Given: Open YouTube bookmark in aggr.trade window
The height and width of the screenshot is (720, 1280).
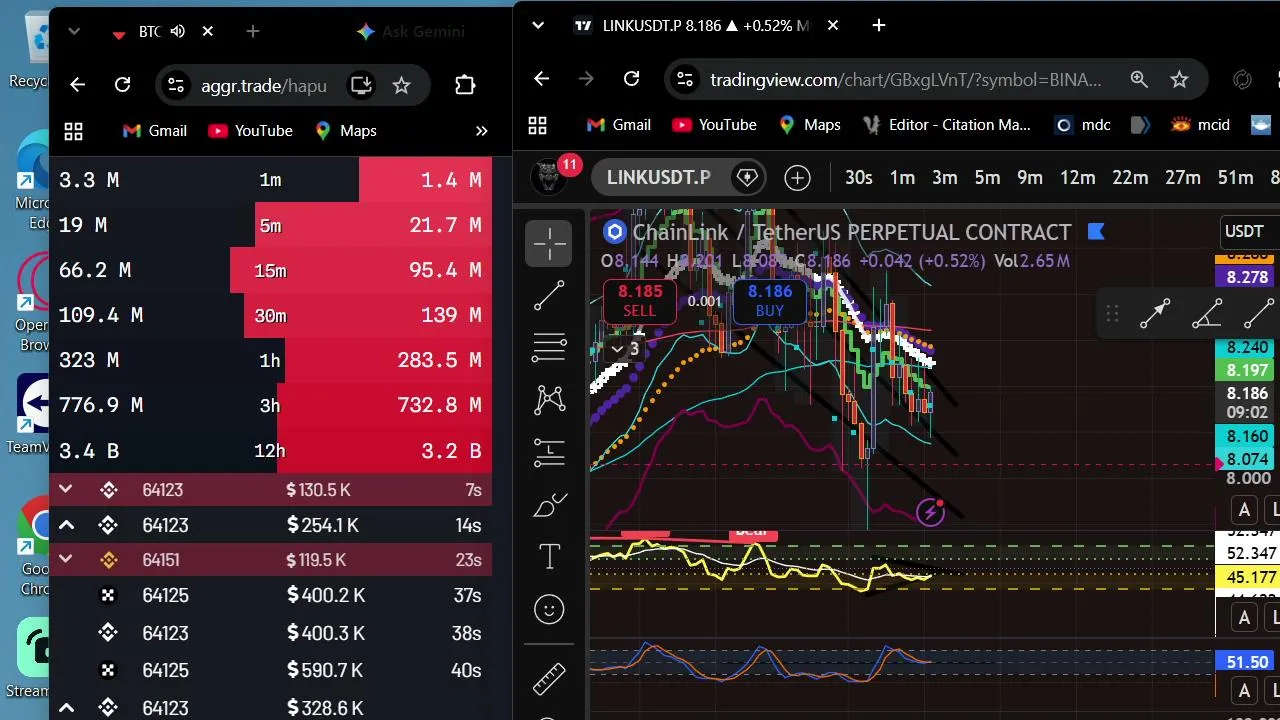Looking at the screenshot, I should point(250,131).
